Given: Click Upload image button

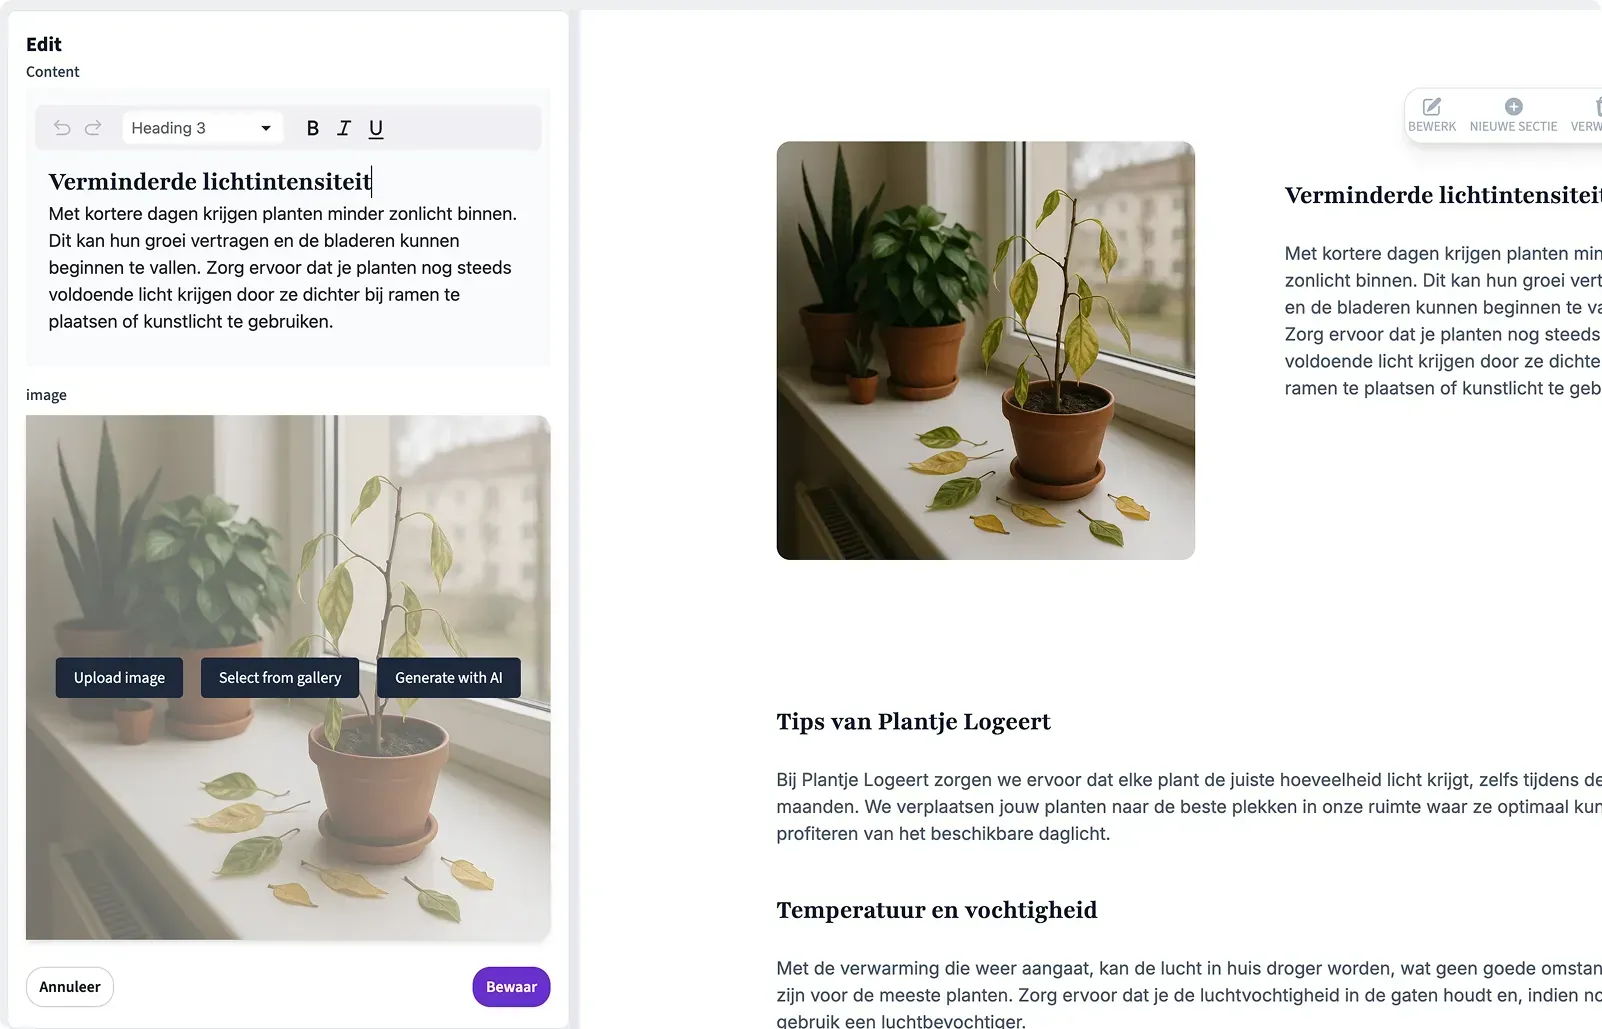Looking at the screenshot, I should [x=119, y=678].
